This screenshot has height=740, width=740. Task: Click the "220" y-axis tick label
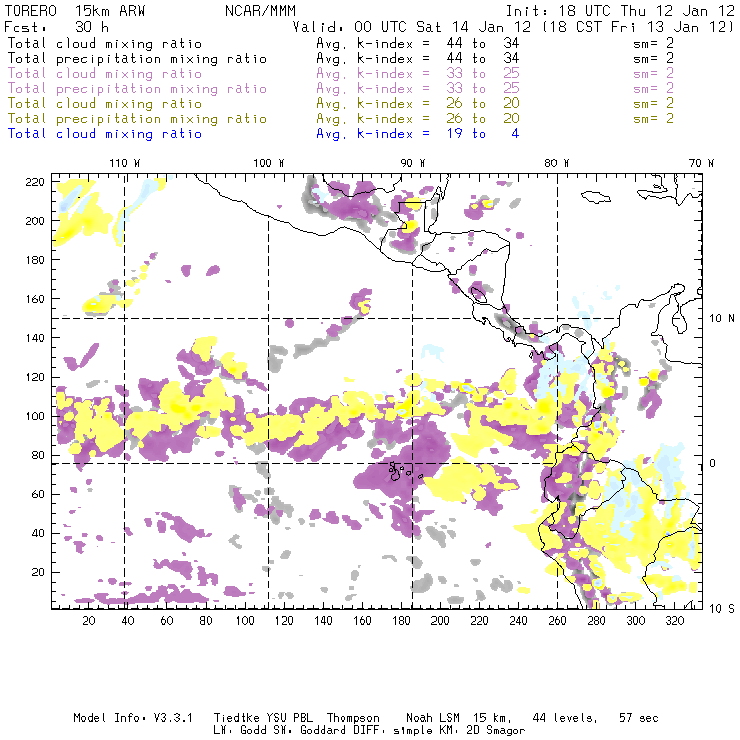35,182
